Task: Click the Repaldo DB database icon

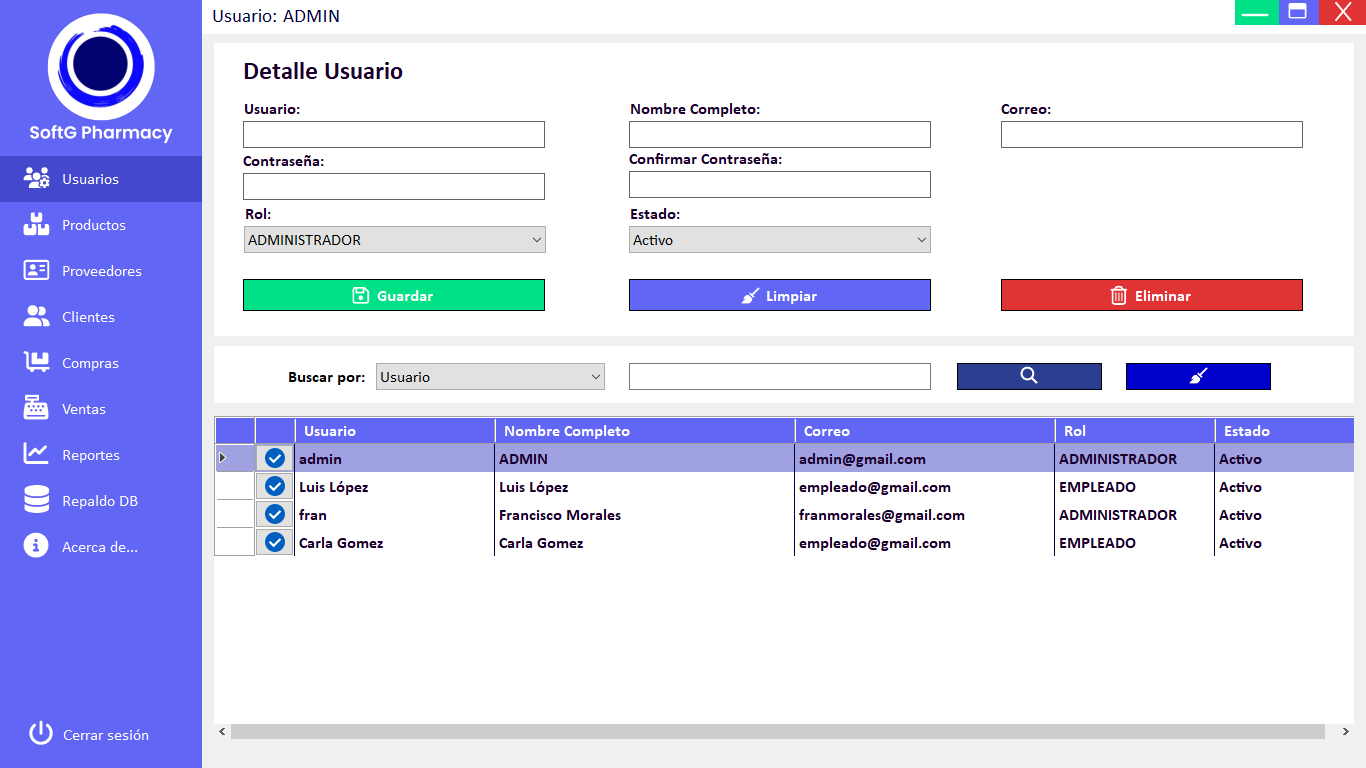Action: pos(36,500)
